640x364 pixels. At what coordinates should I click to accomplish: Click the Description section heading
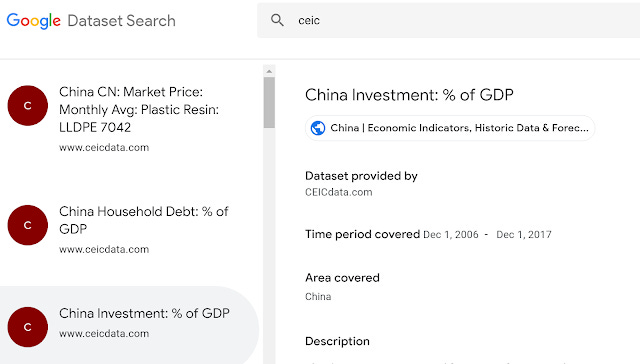coord(337,341)
